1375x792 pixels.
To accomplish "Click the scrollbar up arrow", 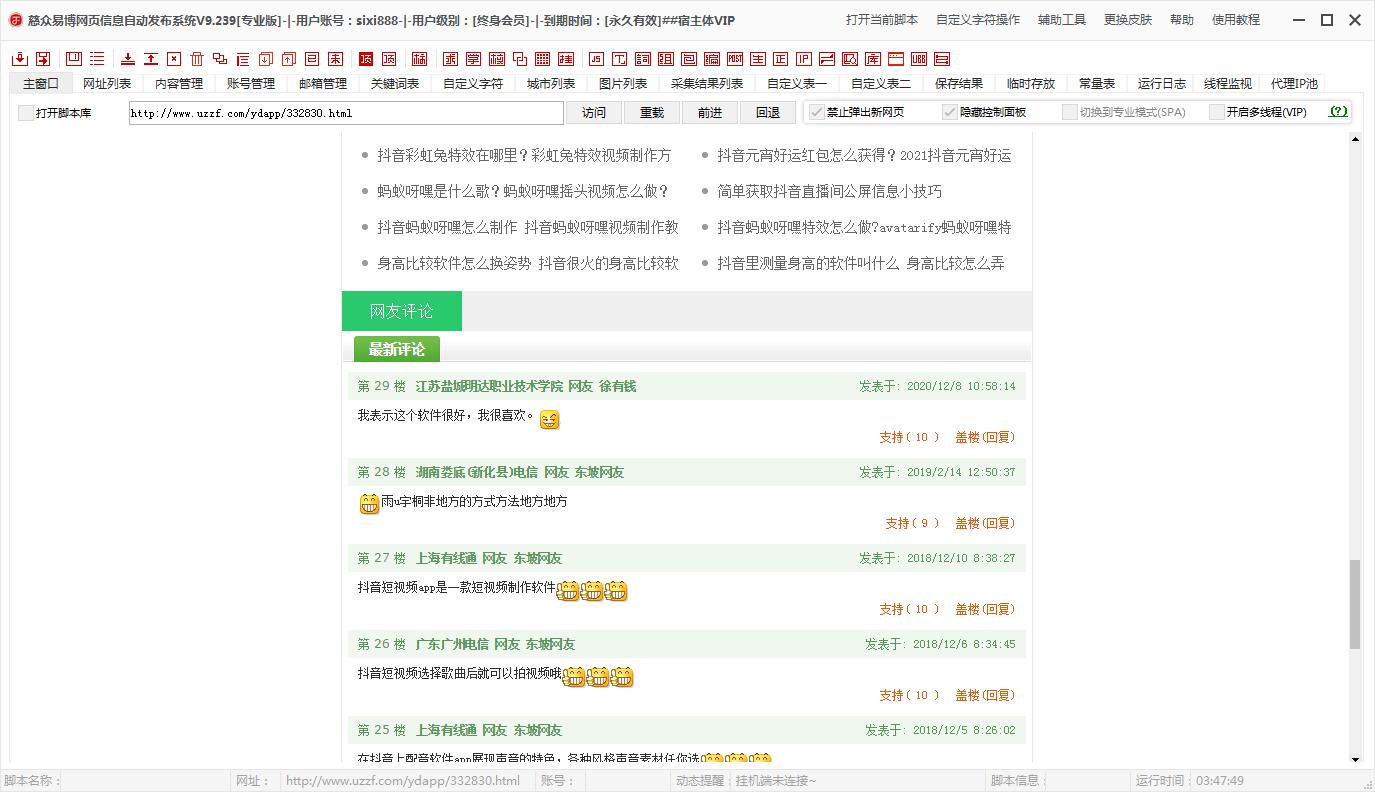I will [1355, 140].
